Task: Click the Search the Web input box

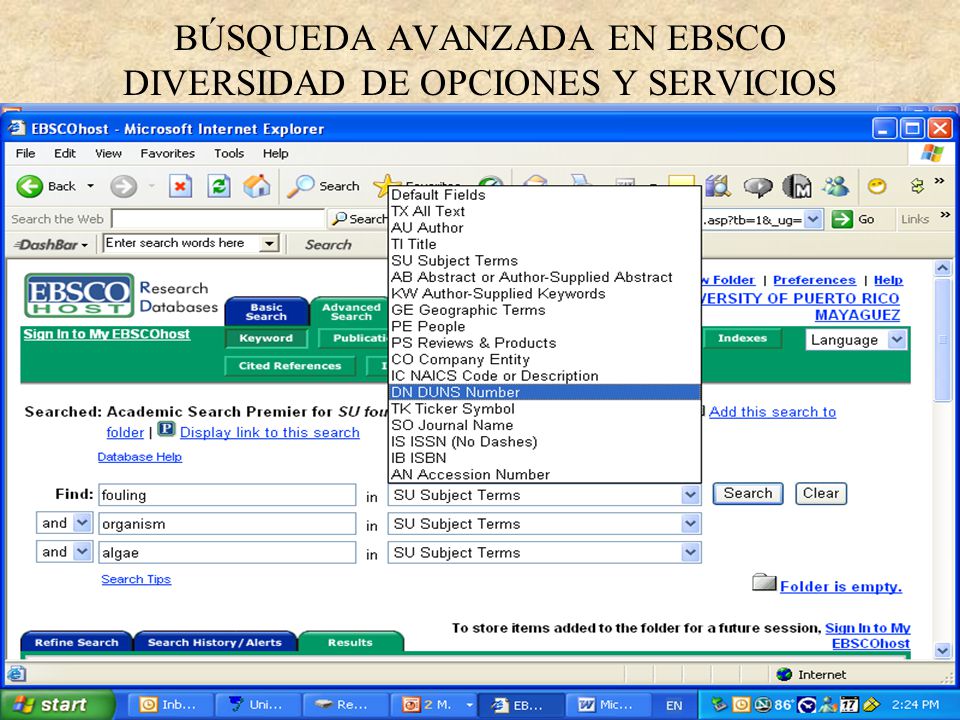Action: (x=219, y=219)
